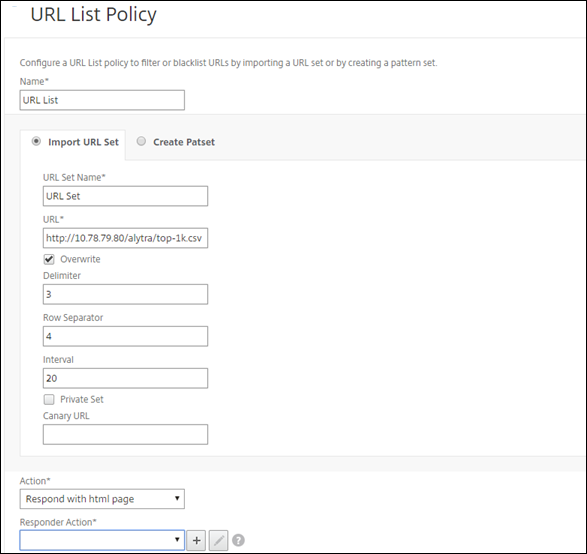Click the Private Set label text
The height and width of the screenshot is (554, 587).
pos(82,399)
